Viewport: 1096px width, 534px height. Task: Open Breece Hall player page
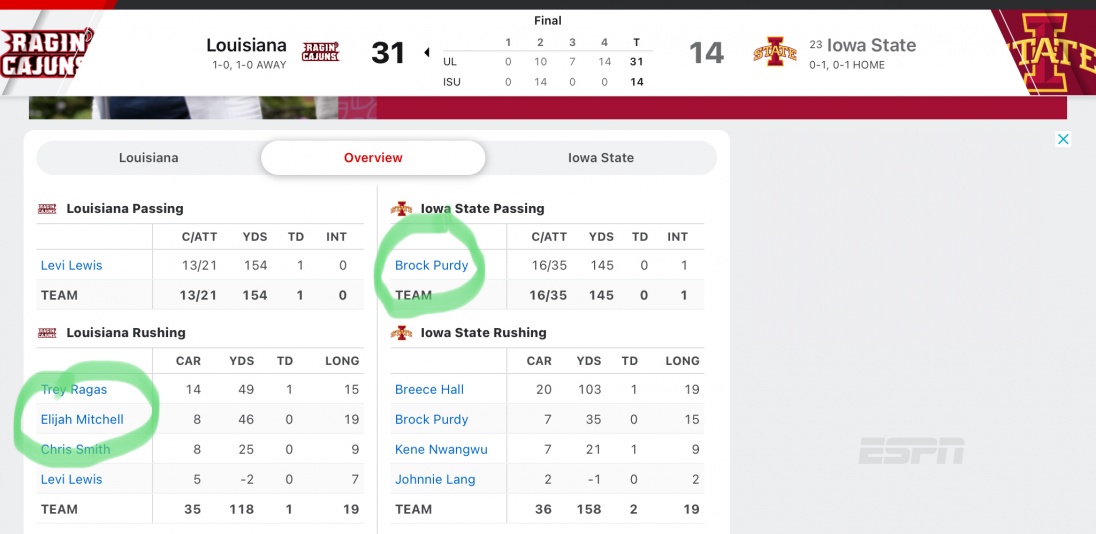pyautogui.click(x=430, y=389)
